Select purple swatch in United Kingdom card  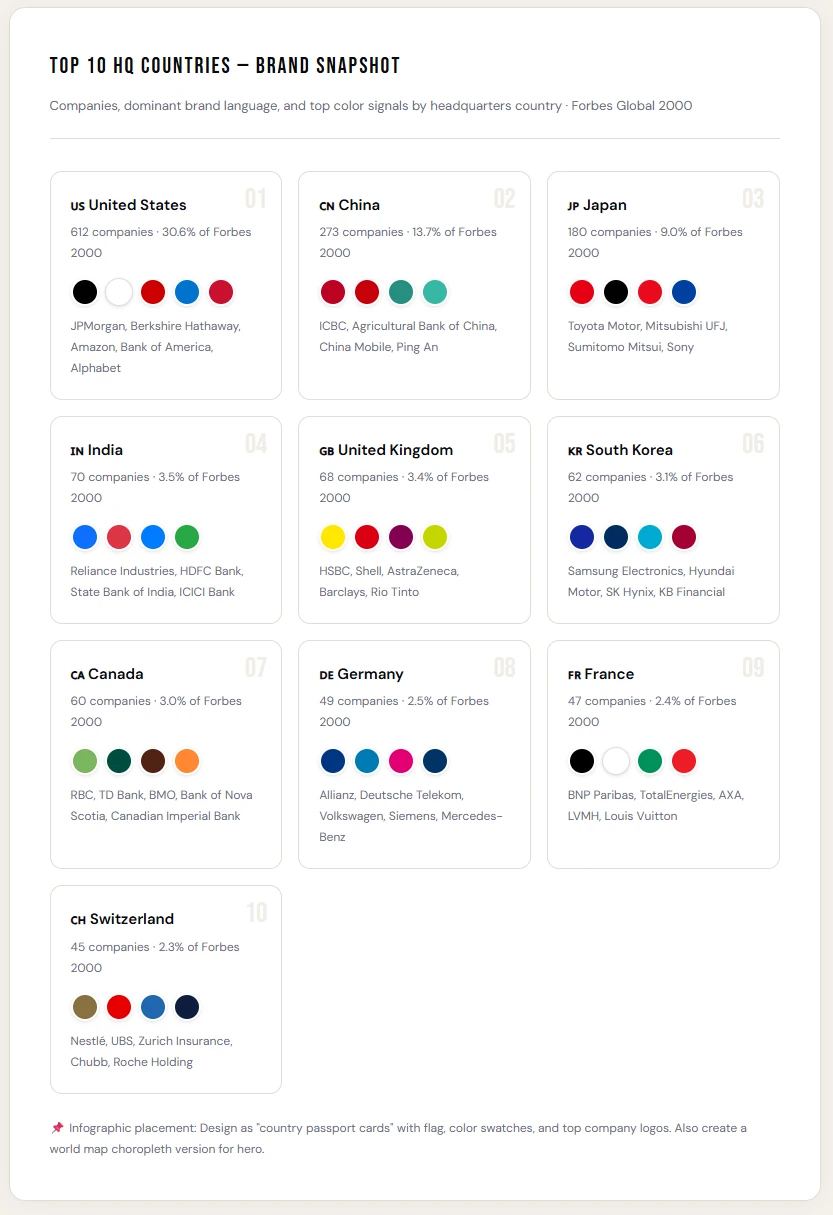(x=401, y=537)
